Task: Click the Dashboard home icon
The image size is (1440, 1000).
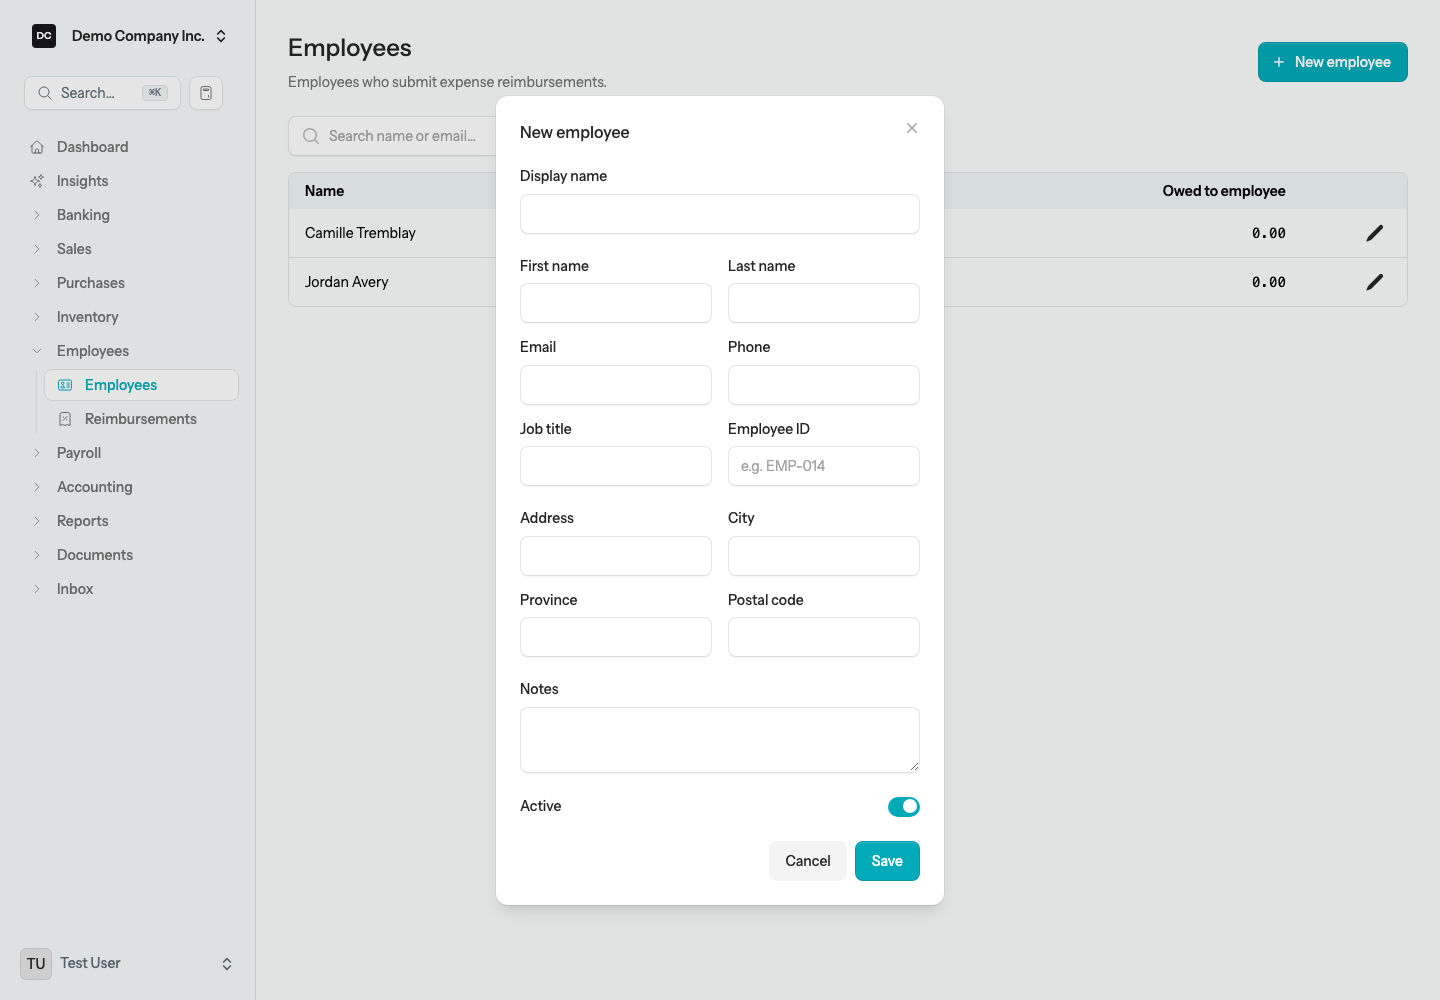Action: (x=37, y=147)
